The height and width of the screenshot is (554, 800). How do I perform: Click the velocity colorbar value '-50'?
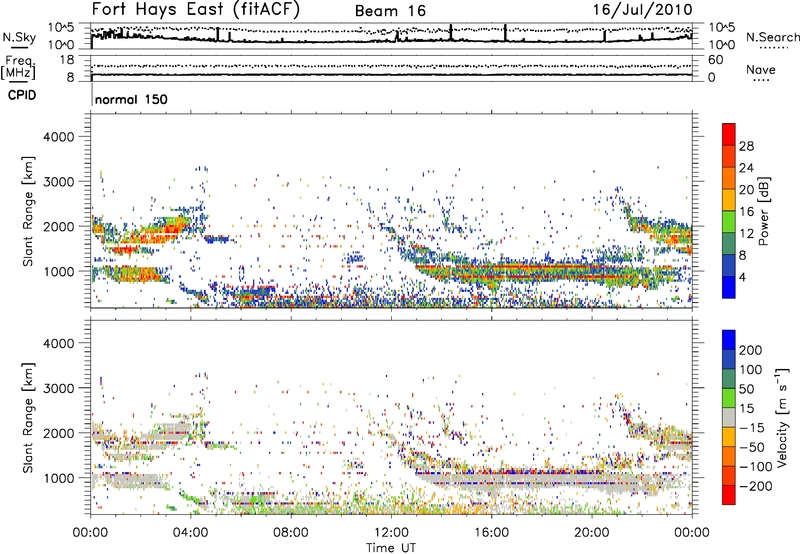752,447
